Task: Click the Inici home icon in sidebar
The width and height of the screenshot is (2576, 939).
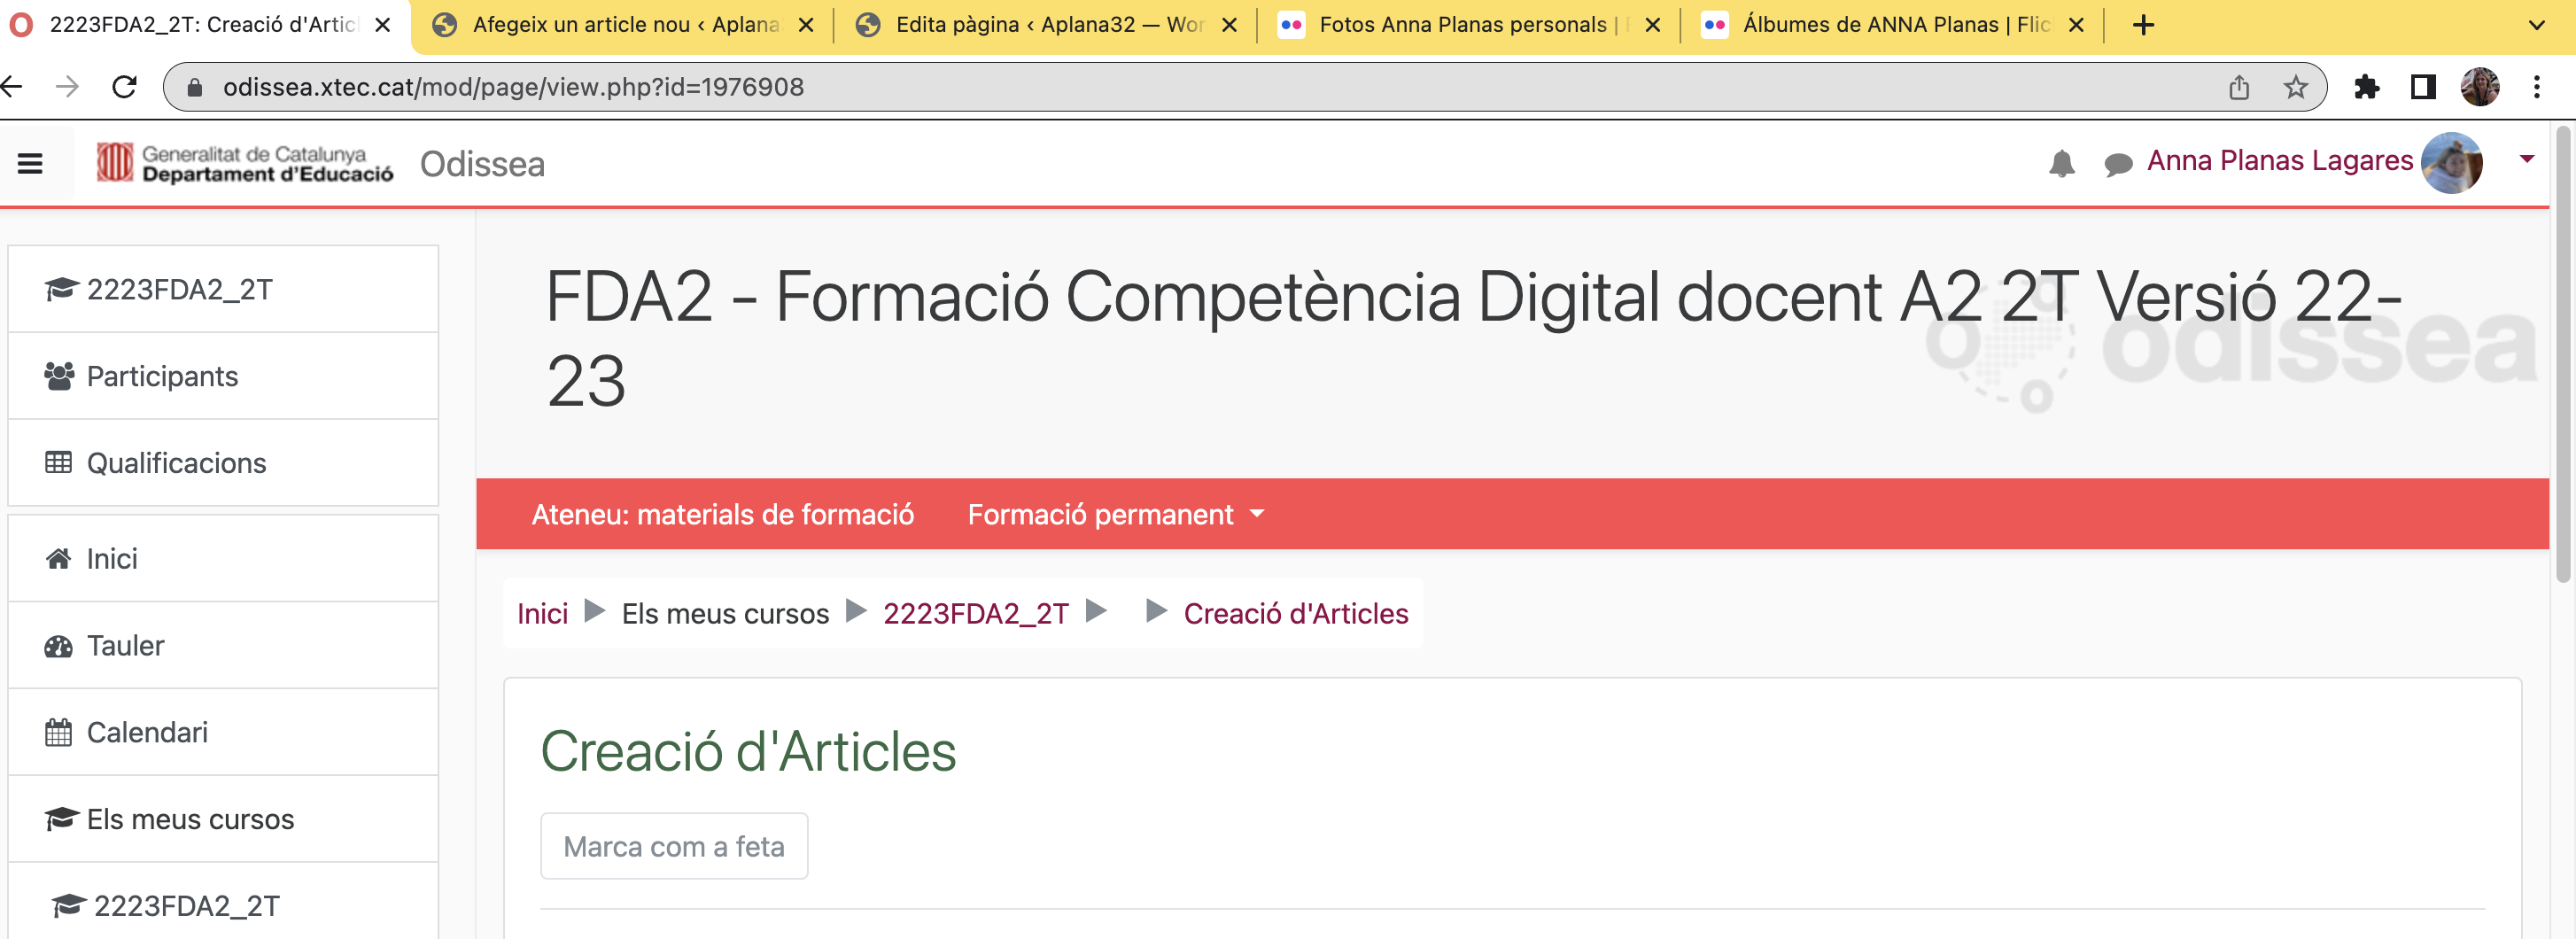Action: pyautogui.click(x=111, y=558)
